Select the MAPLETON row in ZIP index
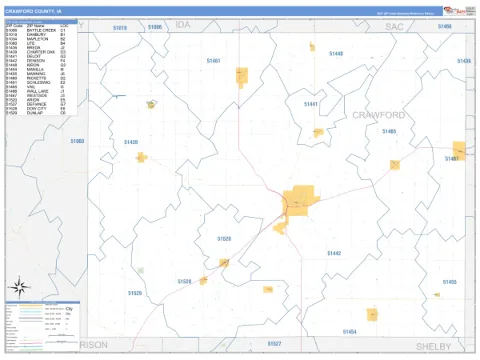The width and height of the screenshot is (480, 360). (x=36, y=39)
